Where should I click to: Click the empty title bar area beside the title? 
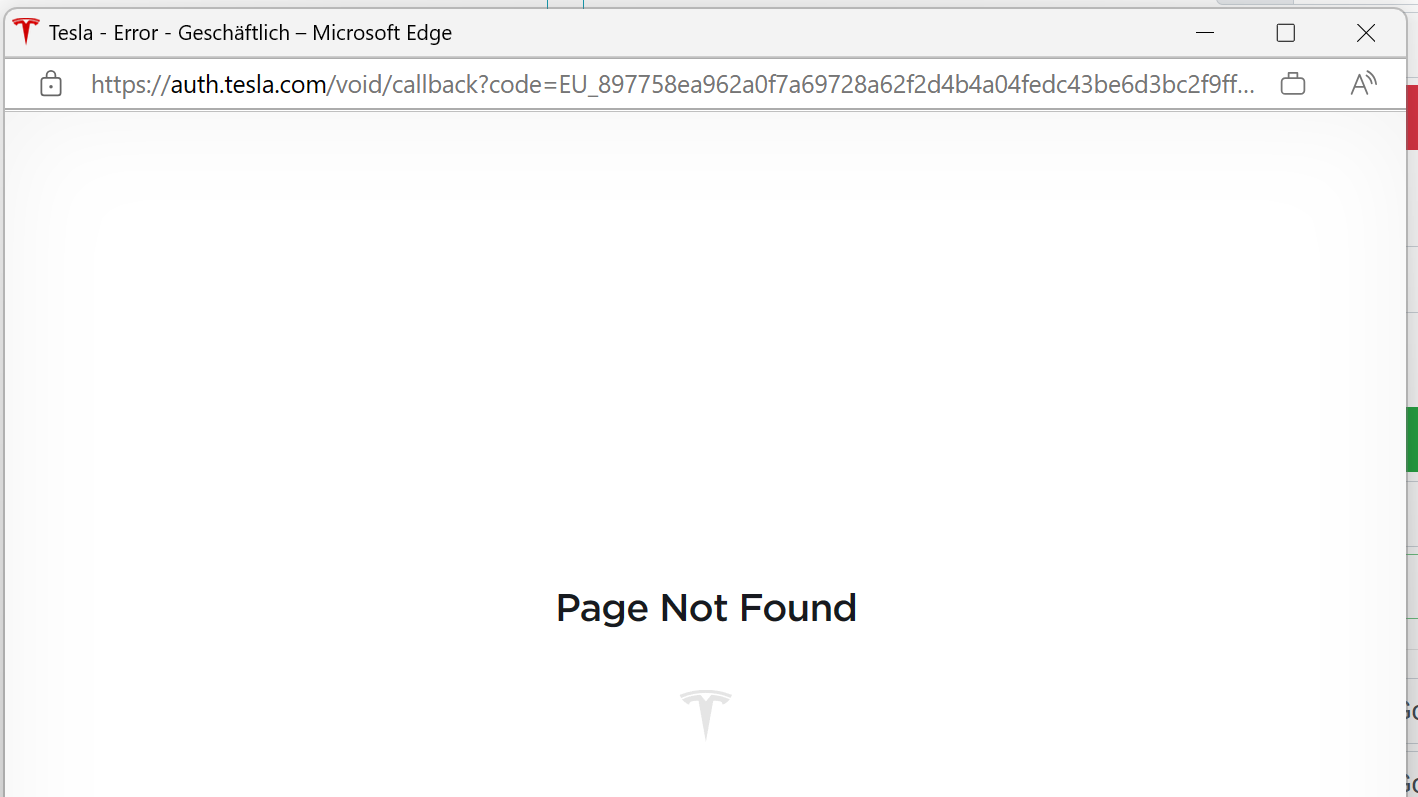coord(800,33)
